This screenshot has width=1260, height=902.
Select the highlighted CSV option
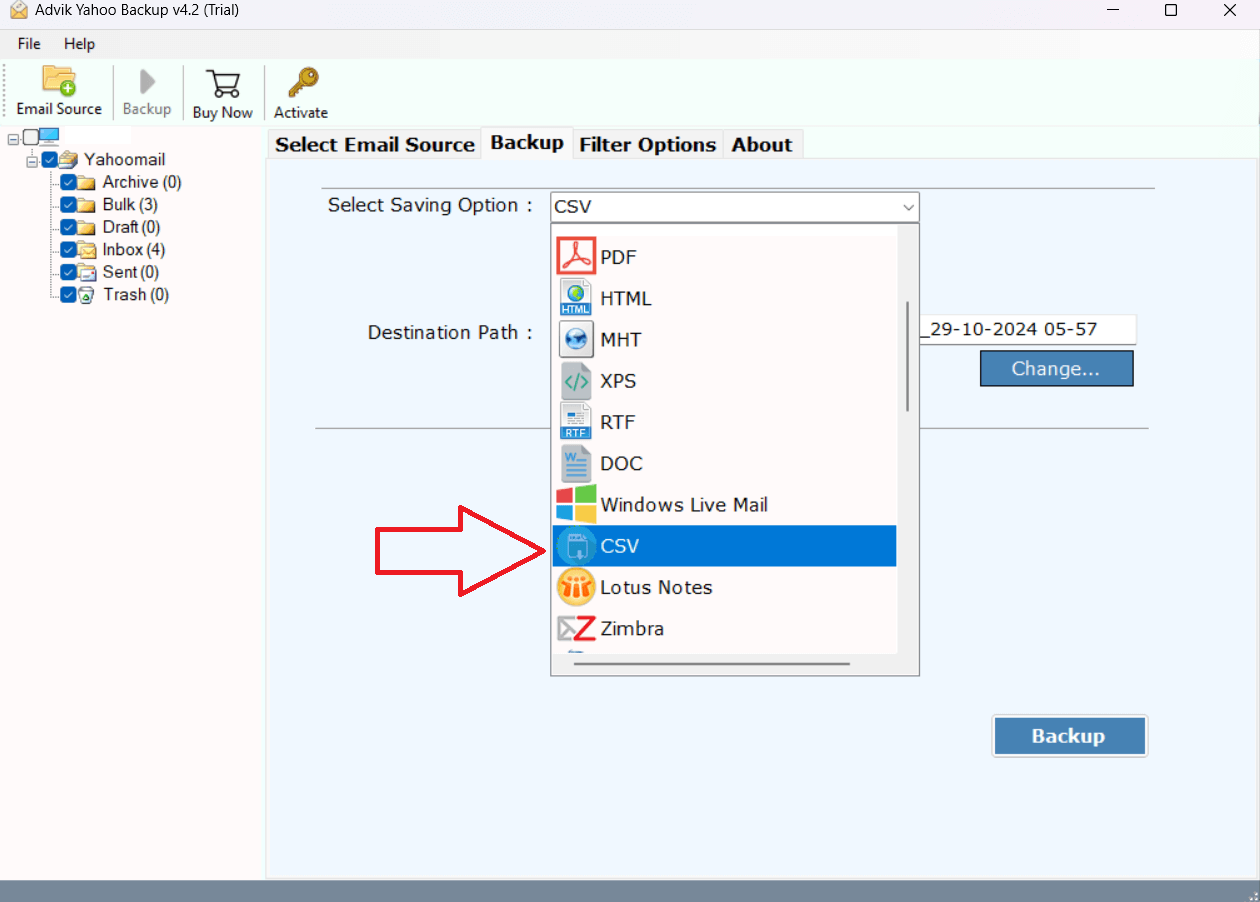click(725, 545)
